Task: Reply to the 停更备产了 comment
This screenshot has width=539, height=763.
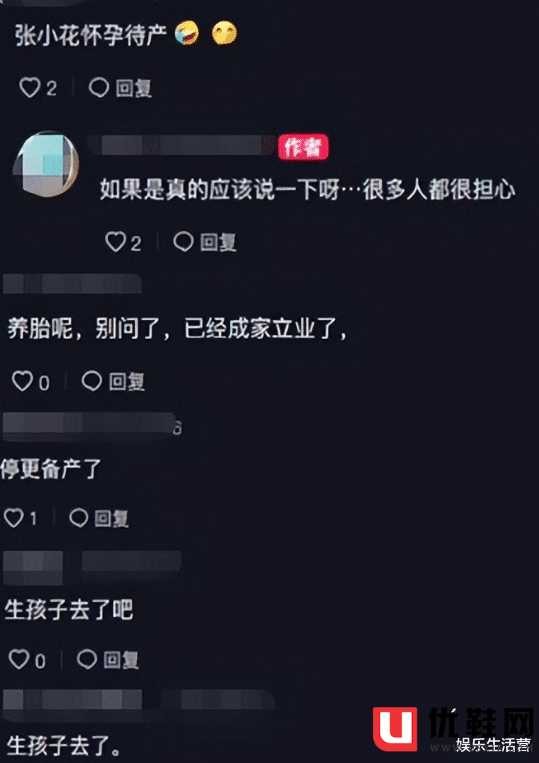Action: coord(99,518)
